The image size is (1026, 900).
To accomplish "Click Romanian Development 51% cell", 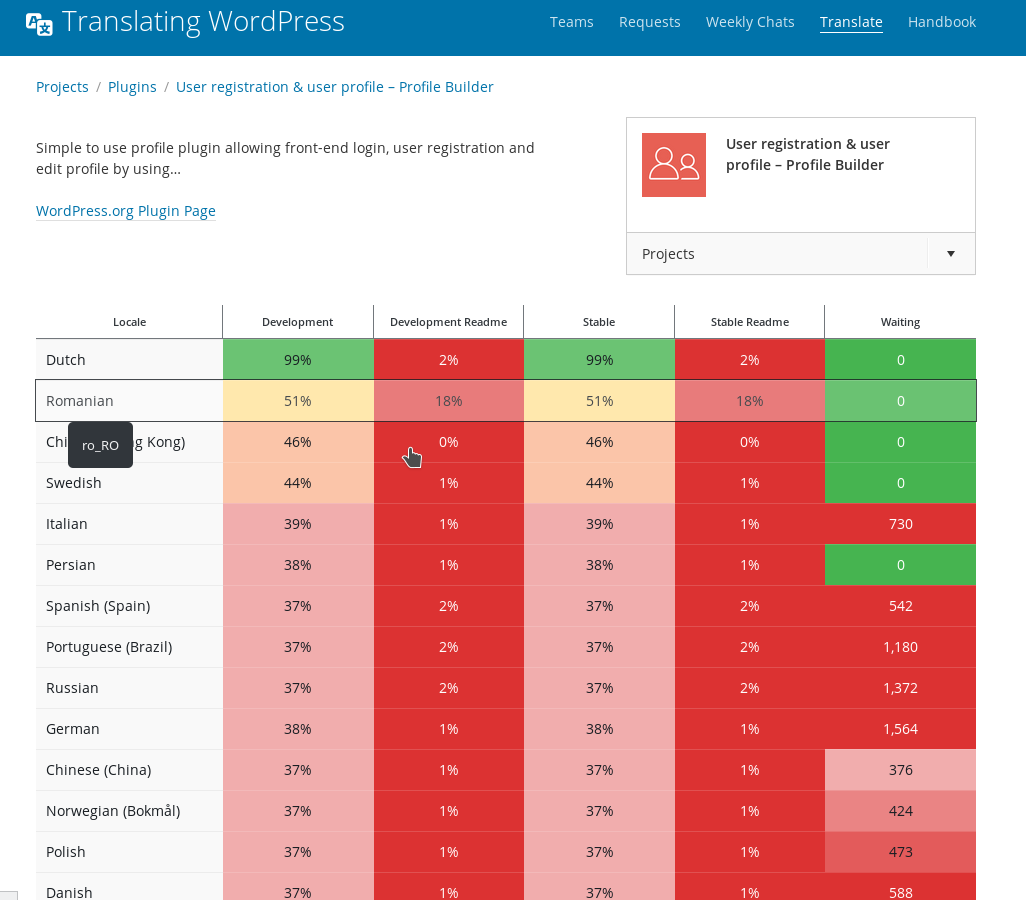I will (x=298, y=401).
